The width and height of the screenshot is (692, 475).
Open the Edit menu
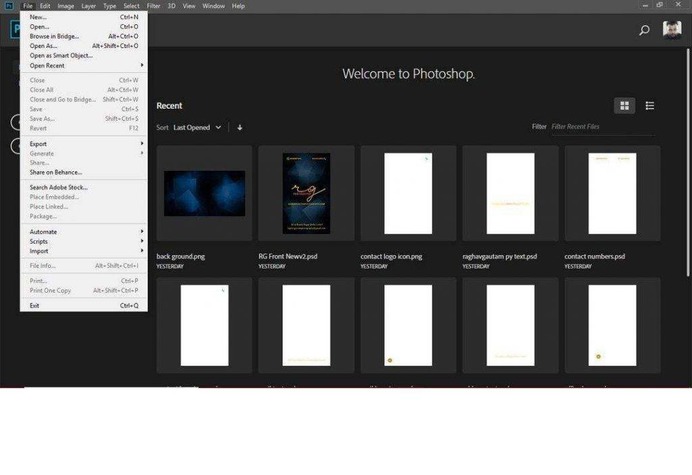(45, 6)
